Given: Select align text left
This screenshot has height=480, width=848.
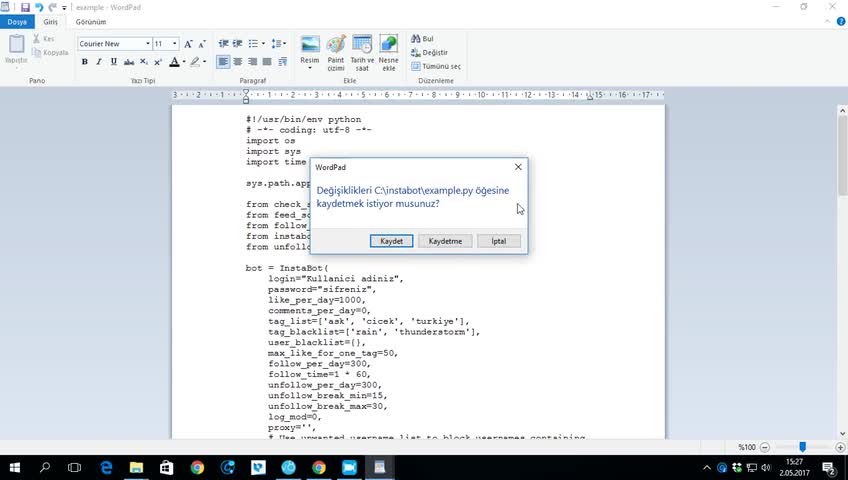Looking at the screenshot, I should pyautogui.click(x=223, y=62).
